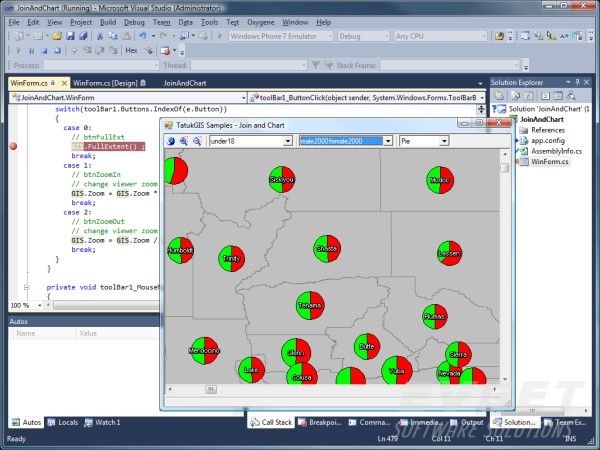Open the Debug menu
This screenshot has height=450, width=600.
(x=134, y=22)
